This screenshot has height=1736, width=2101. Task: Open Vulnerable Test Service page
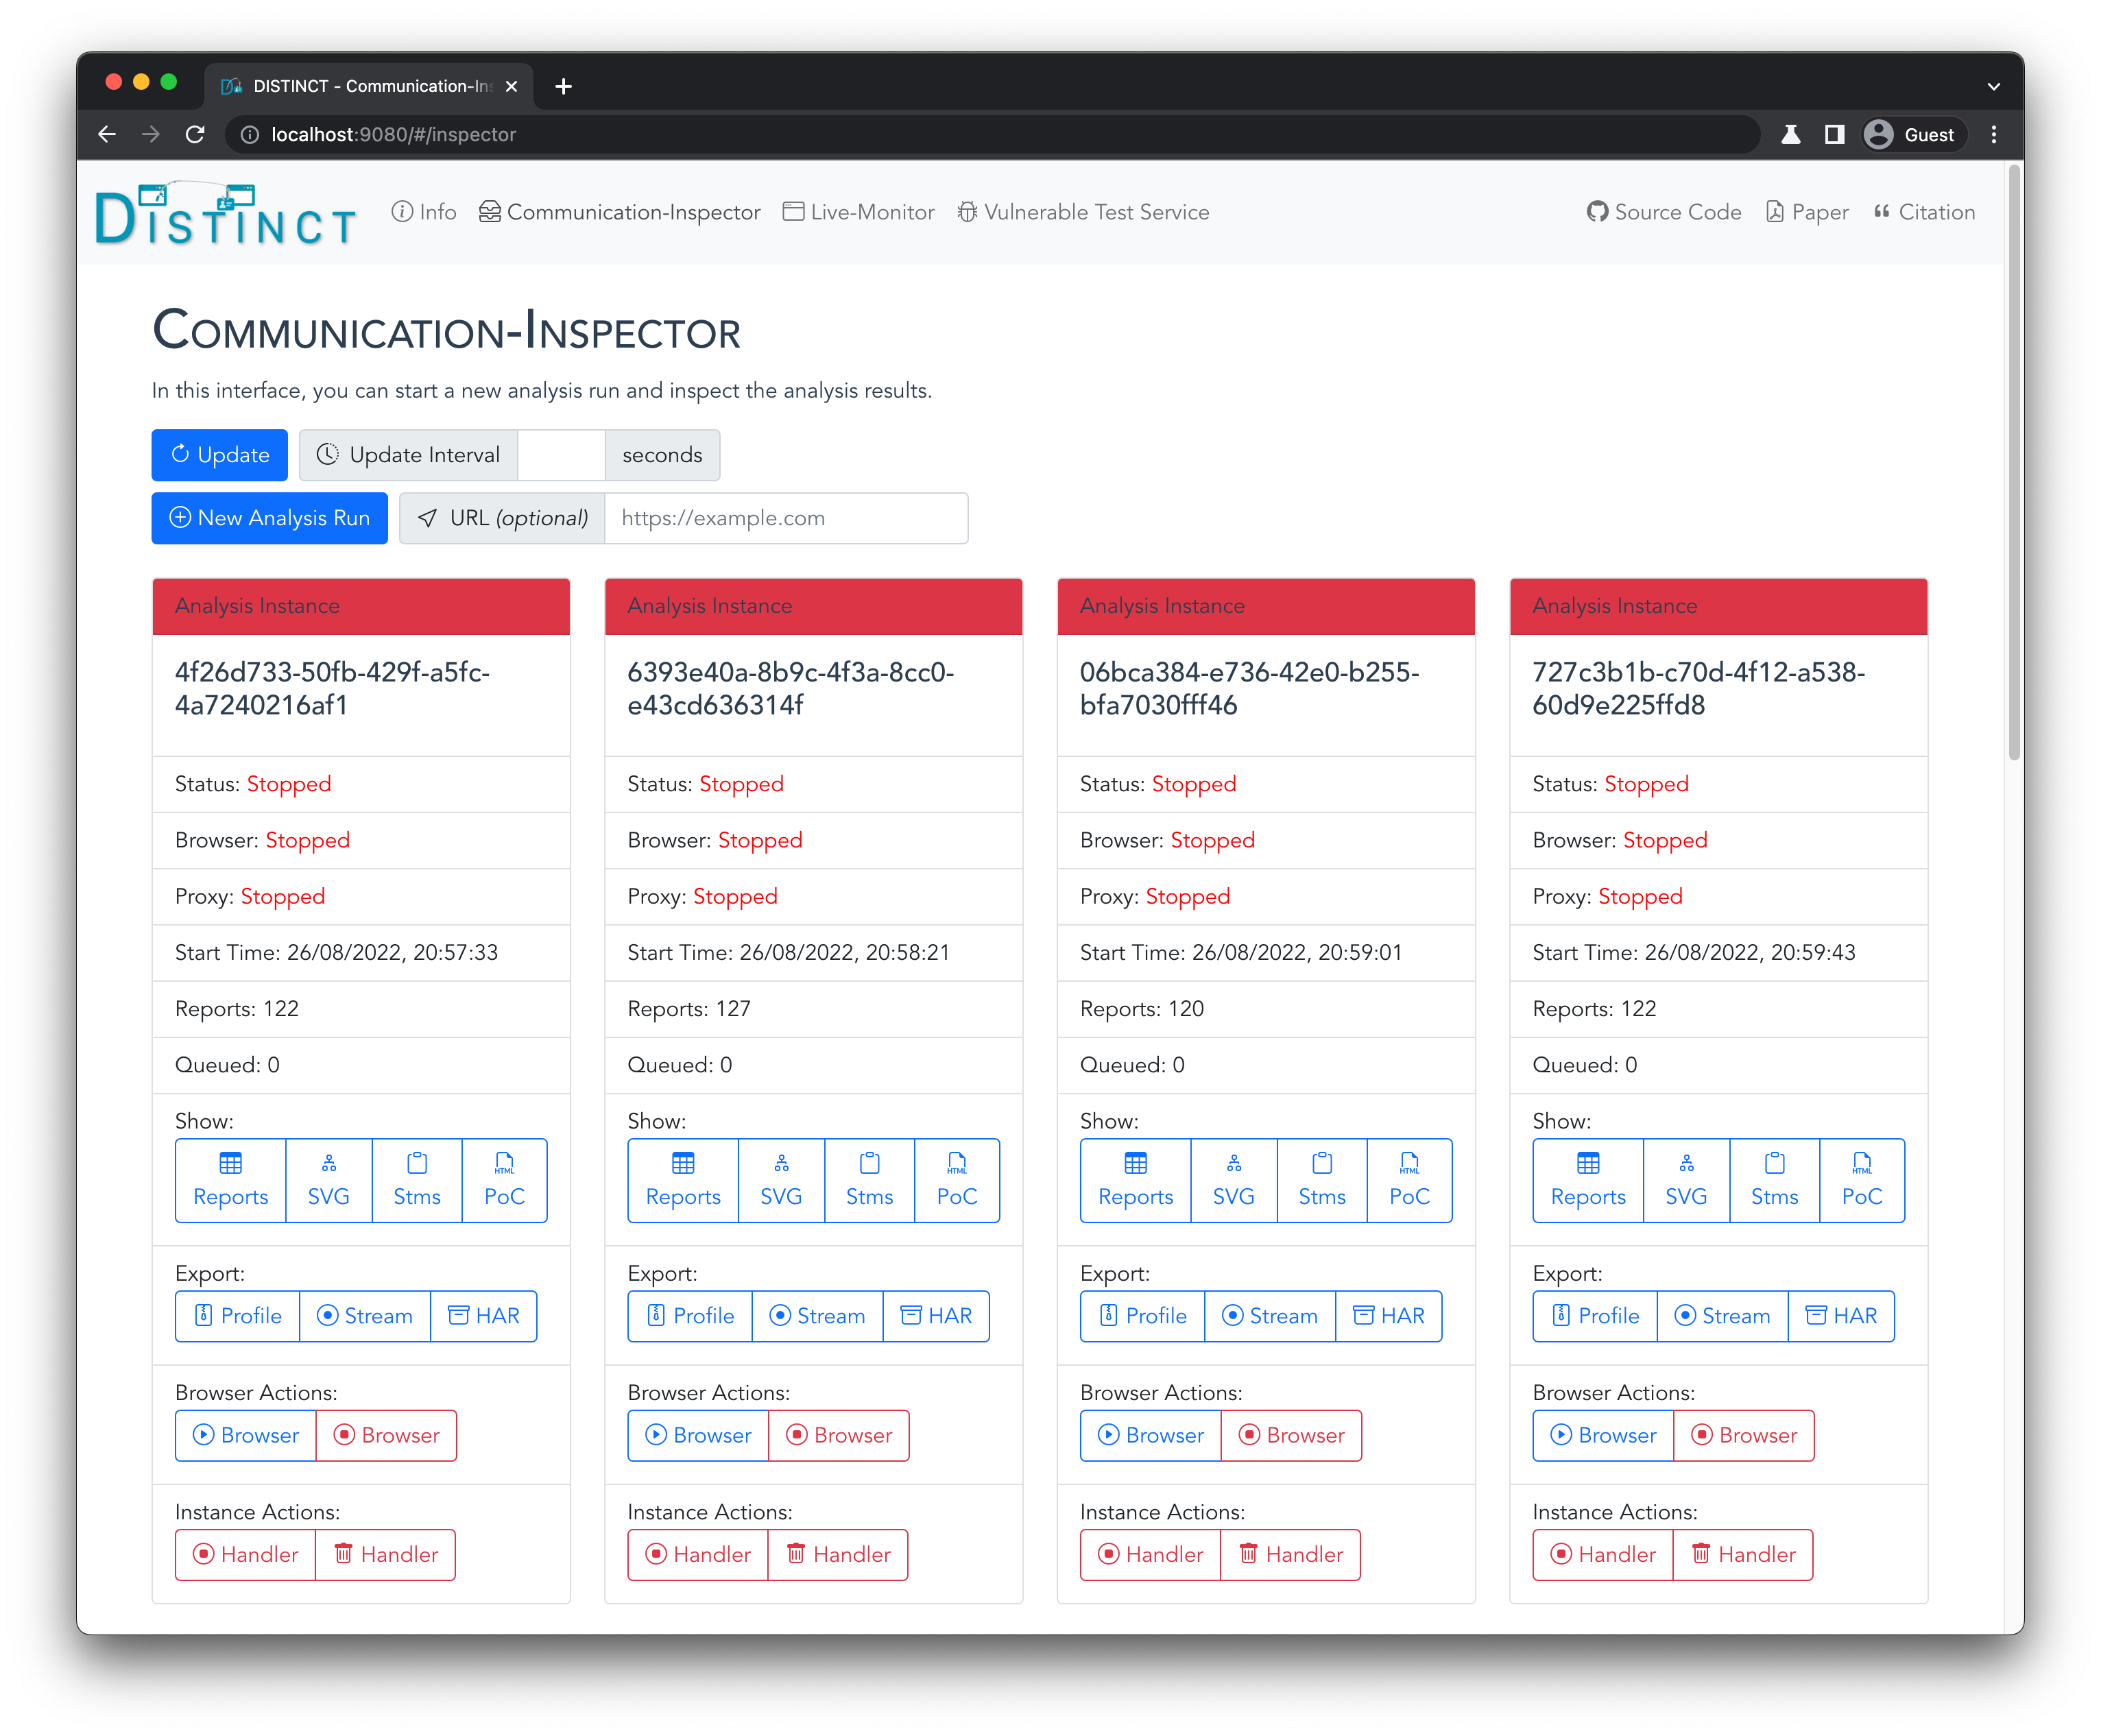(1083, 212)
